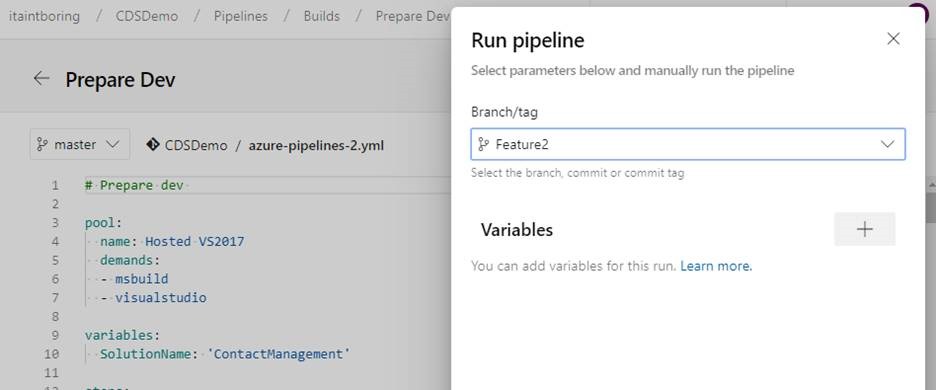Click the CDSDemo repository icon

(152, 145)
